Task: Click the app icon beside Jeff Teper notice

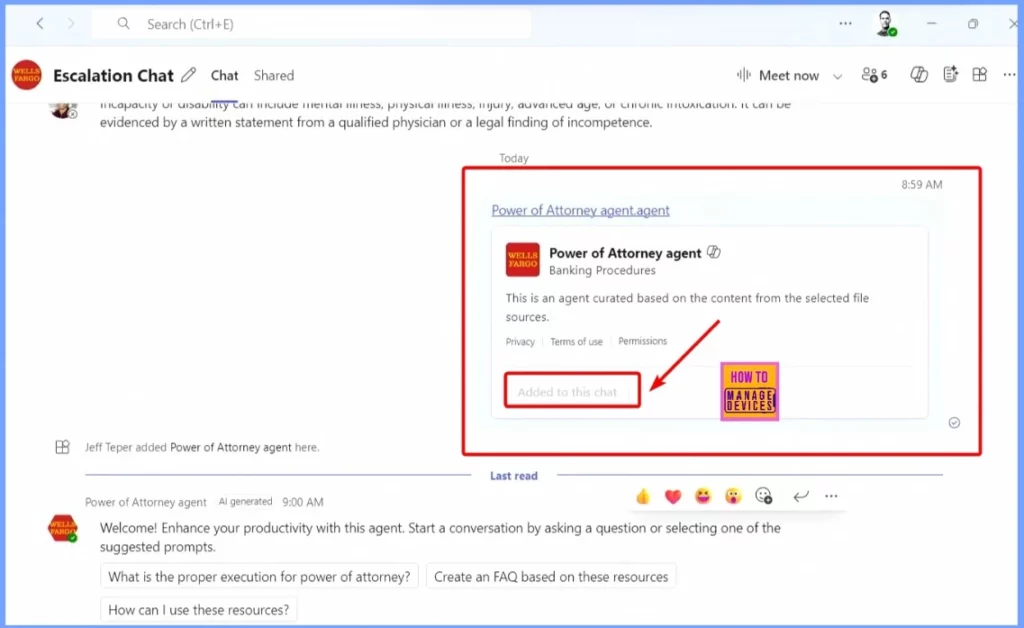Action: tap(62, 447)
